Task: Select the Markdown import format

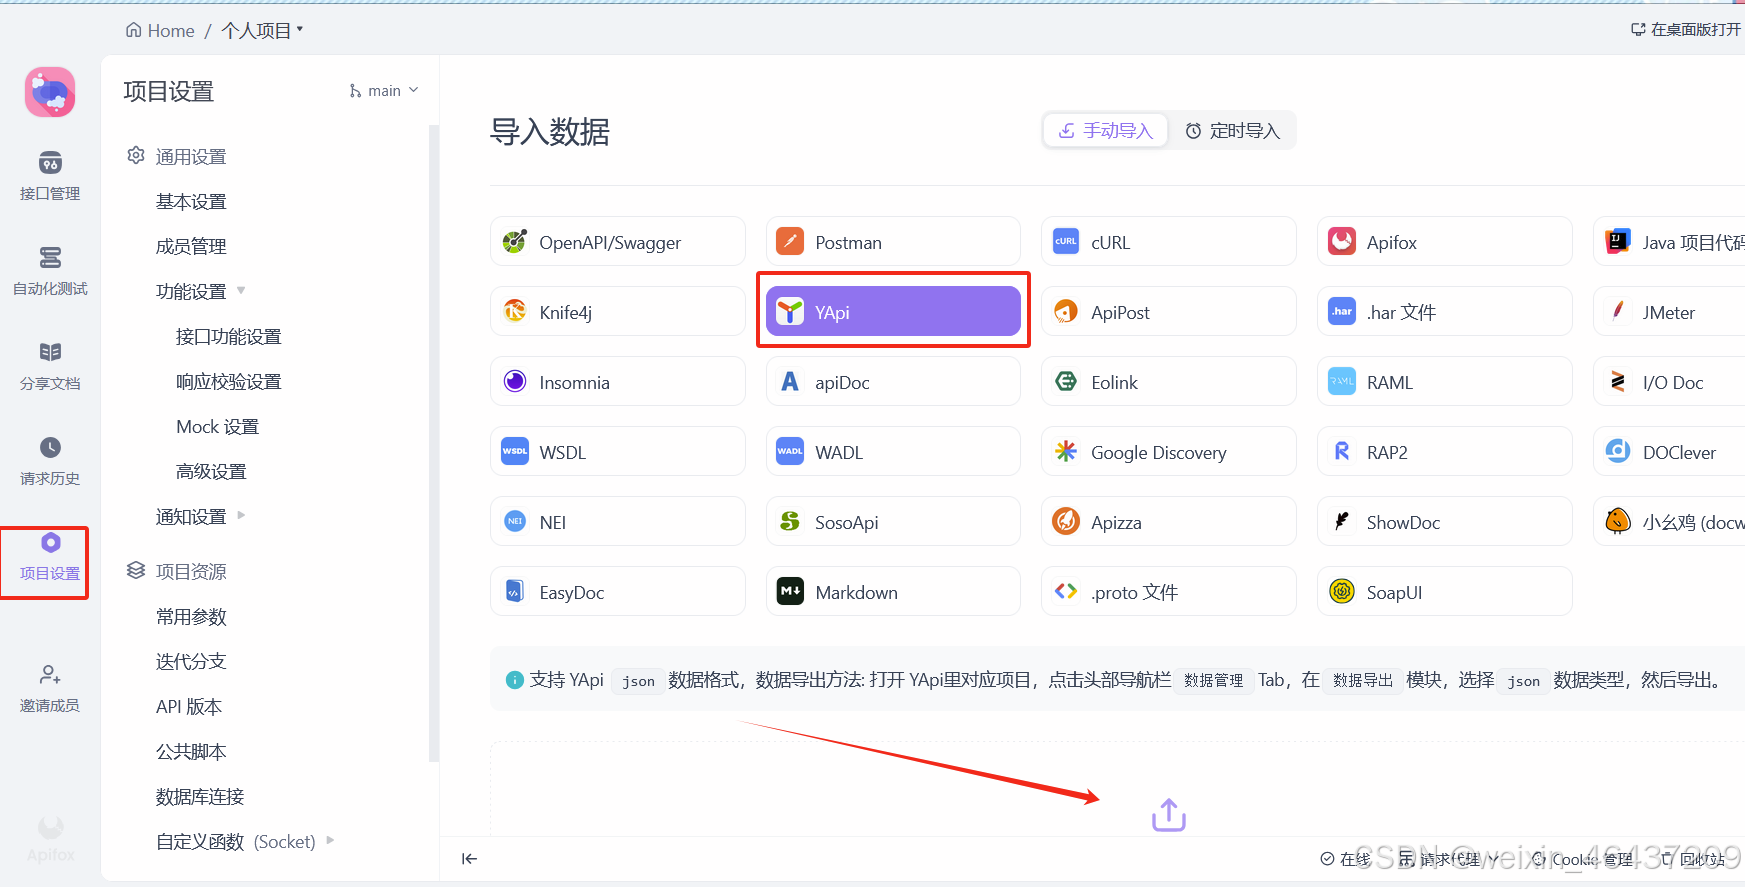Action: pyautogui.click(x=894, y=592)
